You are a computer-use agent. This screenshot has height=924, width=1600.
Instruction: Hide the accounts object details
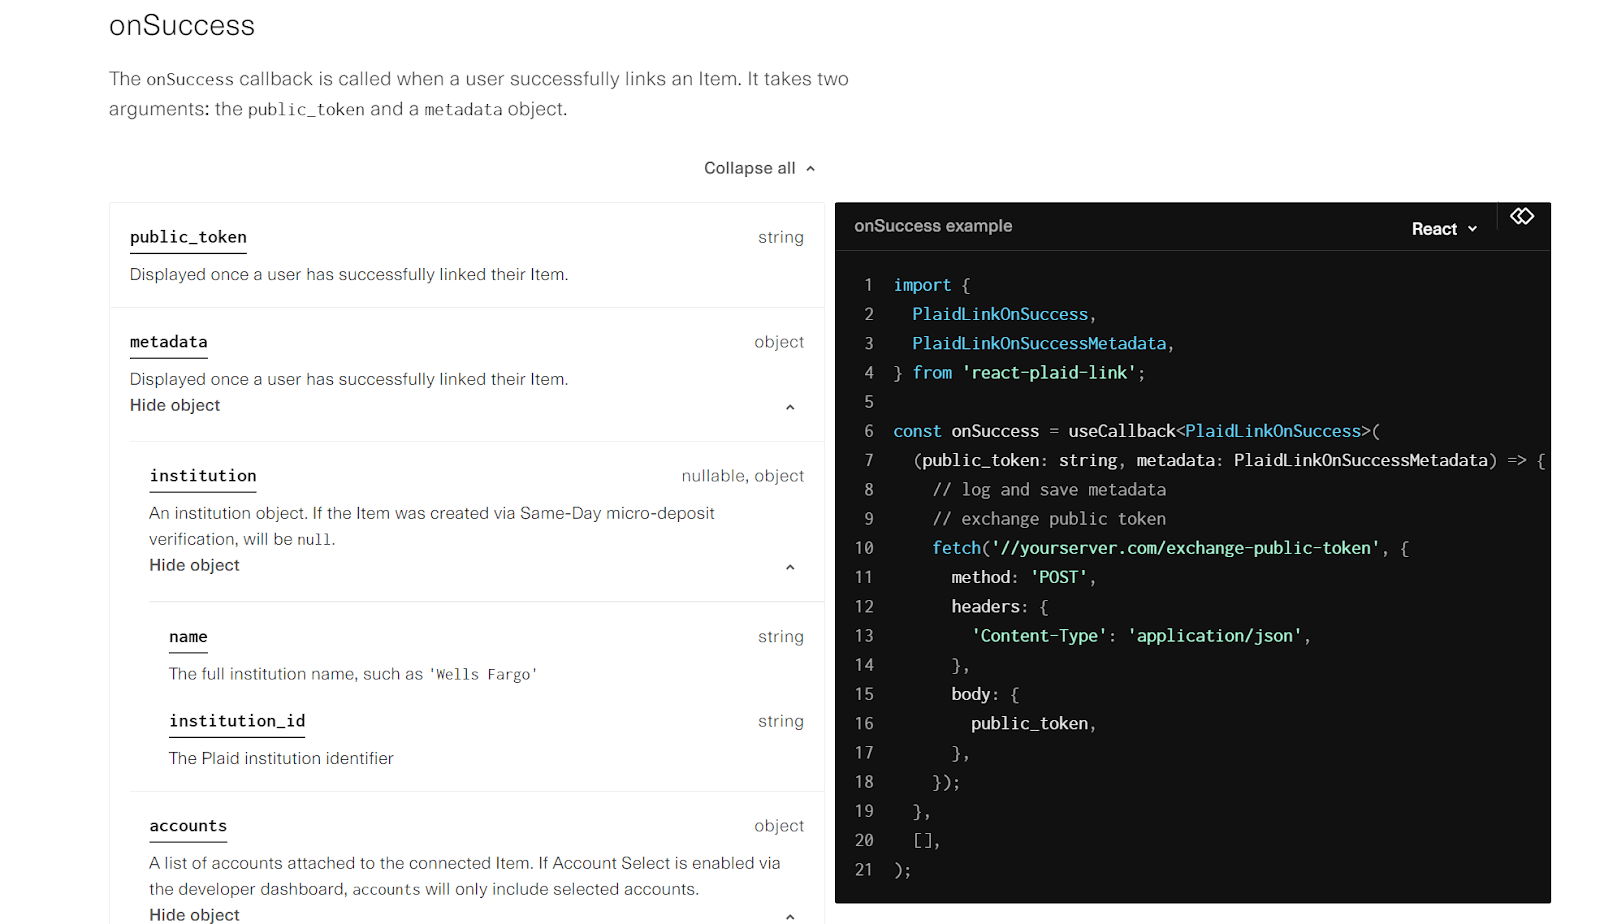(x=194, y=913)
